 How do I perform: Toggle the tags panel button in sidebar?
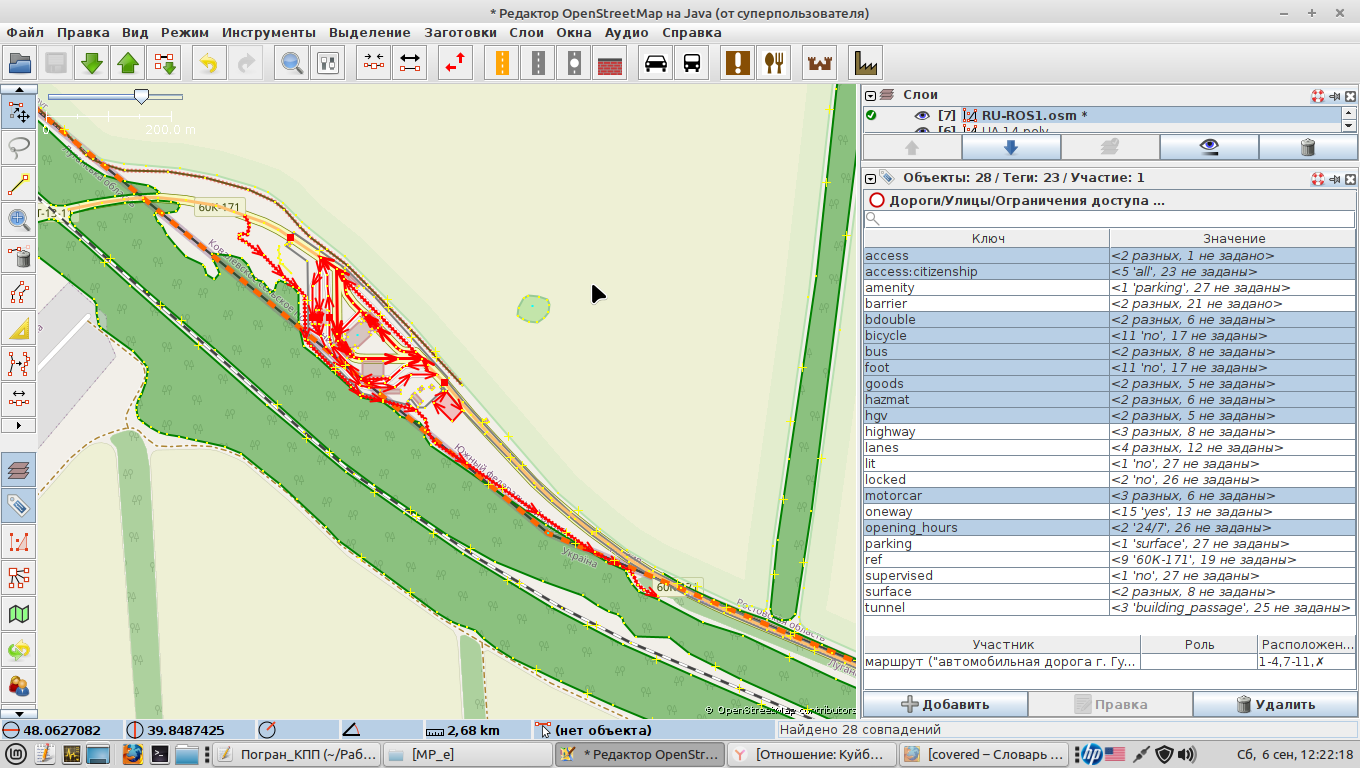pos(19,505)
